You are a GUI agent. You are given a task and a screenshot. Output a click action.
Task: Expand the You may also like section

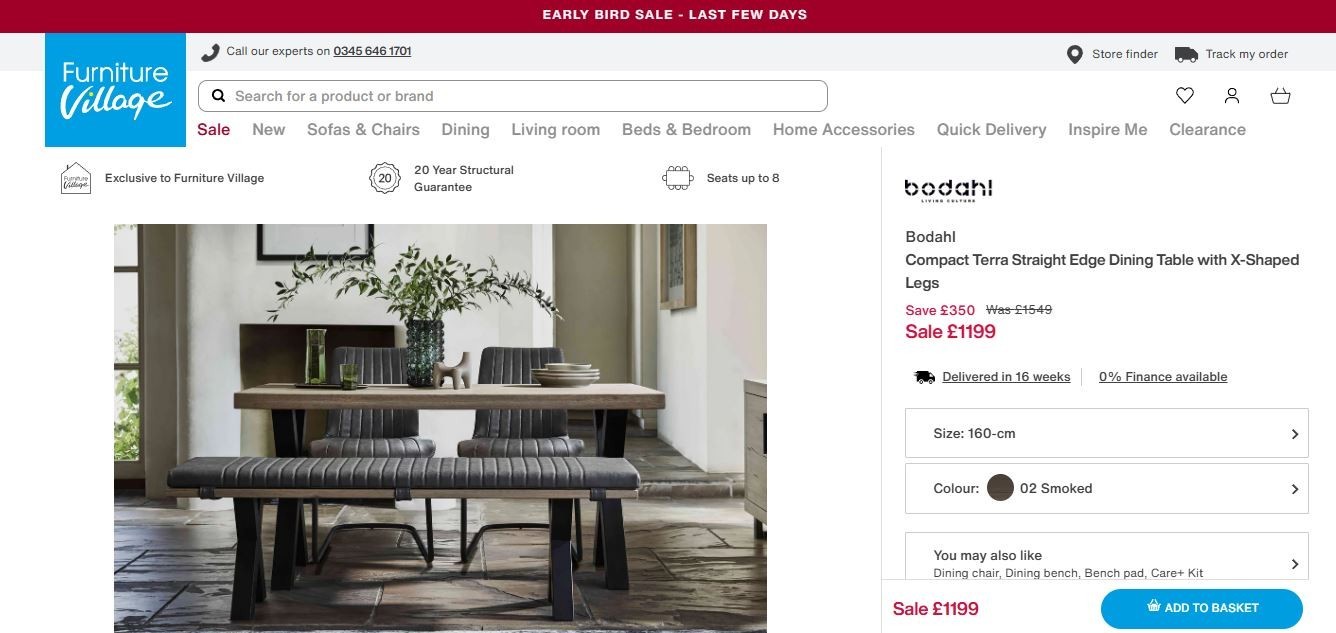pyautogui.click(x=1107, y=563)
